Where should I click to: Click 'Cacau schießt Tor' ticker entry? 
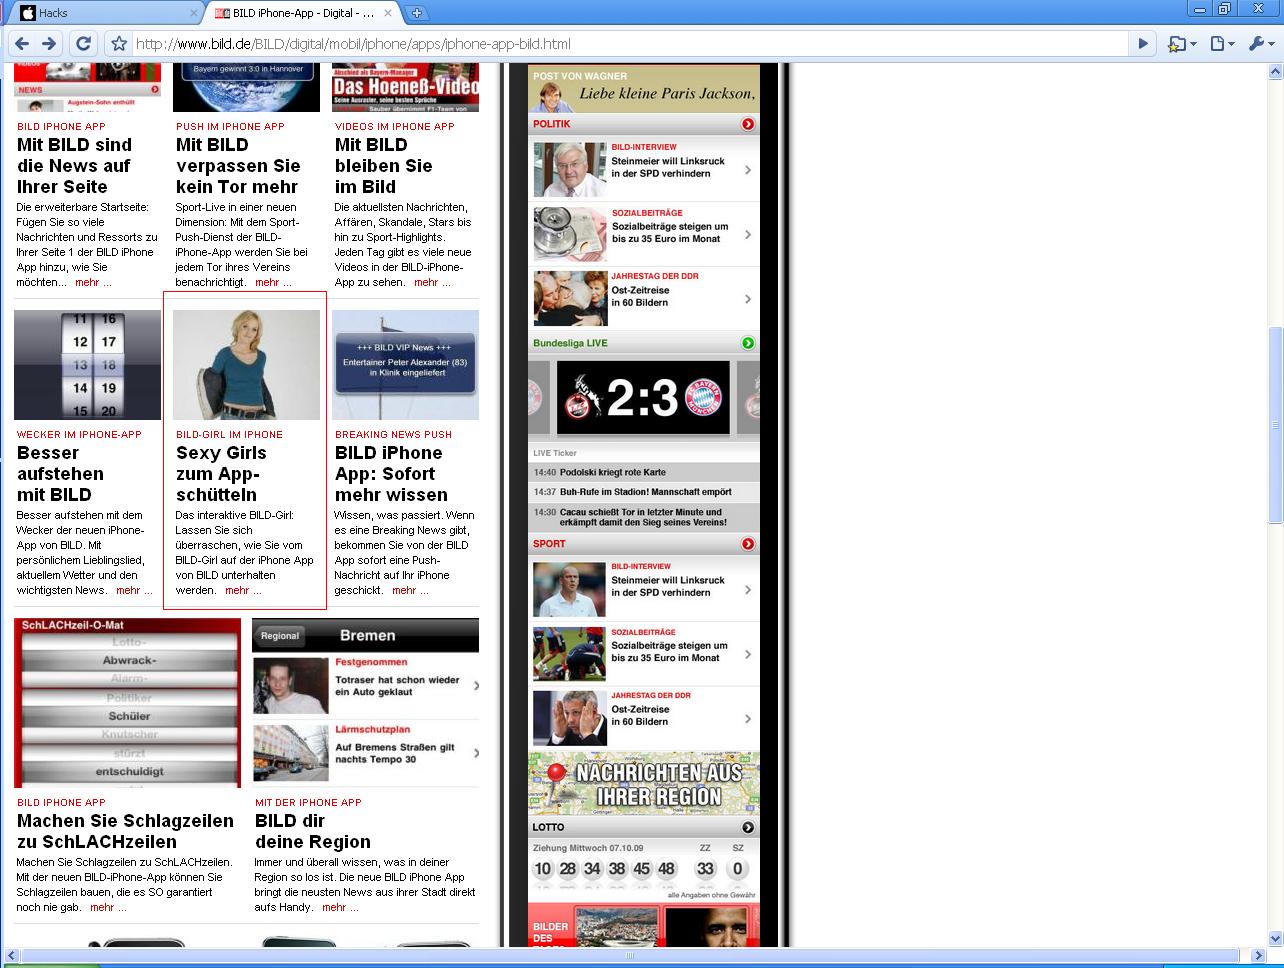pos(644,517)
